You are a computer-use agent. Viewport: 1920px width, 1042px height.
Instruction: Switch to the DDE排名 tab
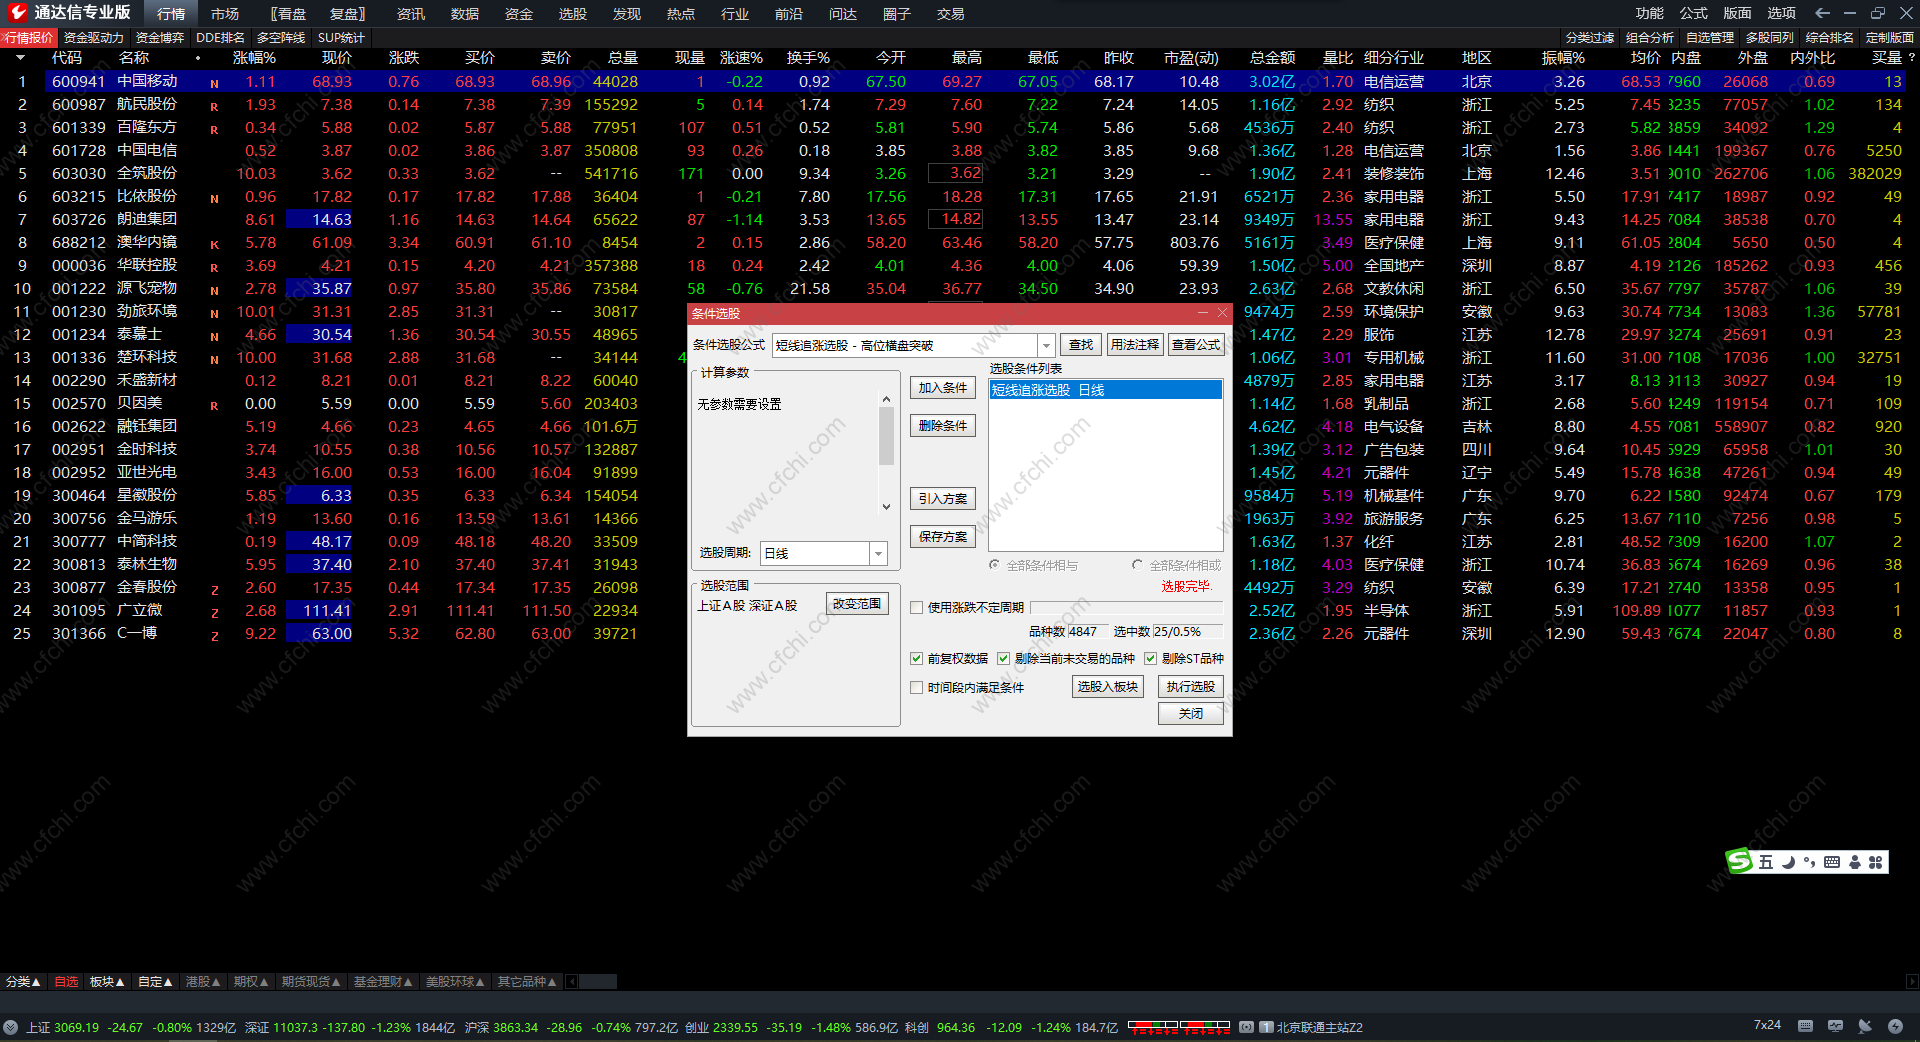coord(220,38)
